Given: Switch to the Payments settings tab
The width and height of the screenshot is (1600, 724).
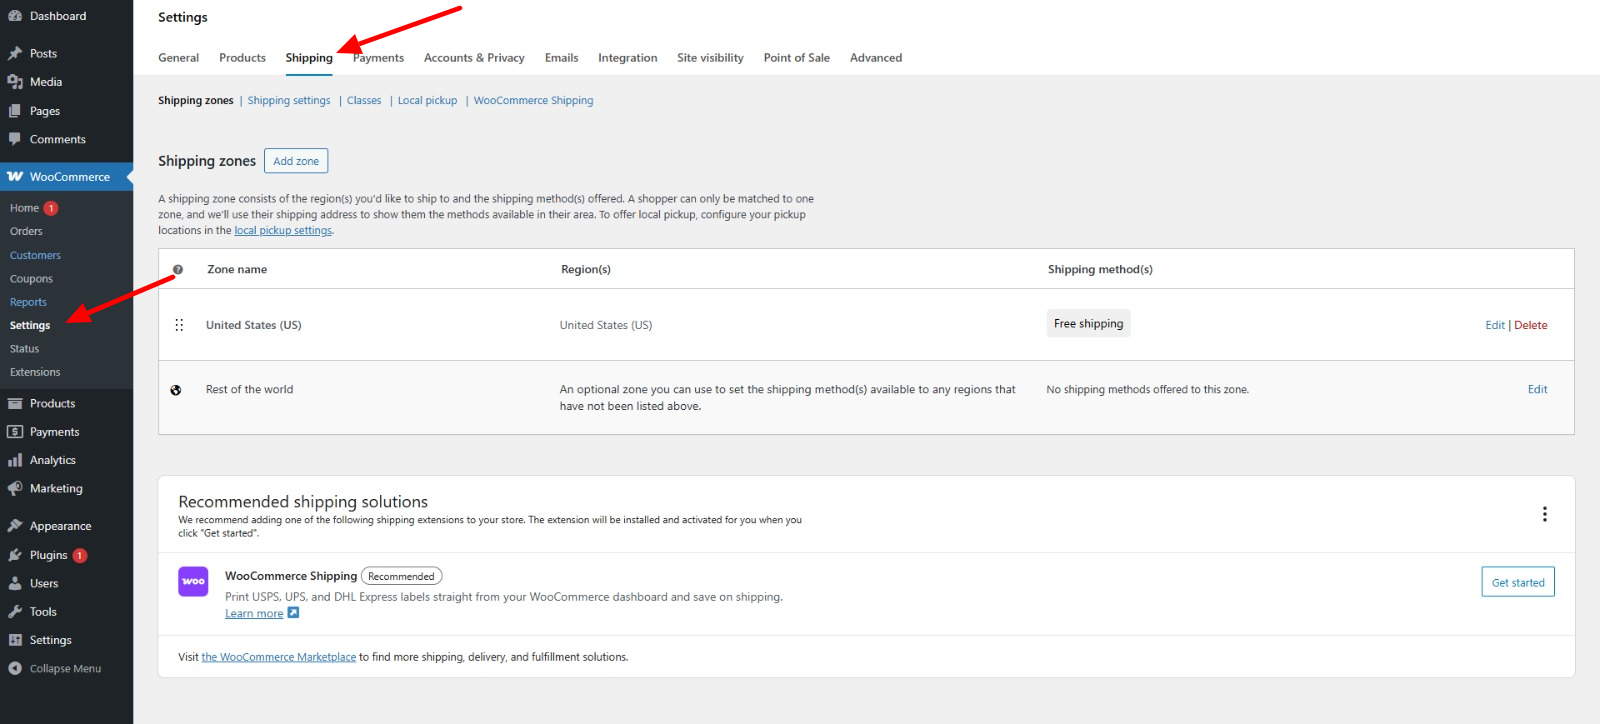Looking at the screenshot, I should 378,58.
